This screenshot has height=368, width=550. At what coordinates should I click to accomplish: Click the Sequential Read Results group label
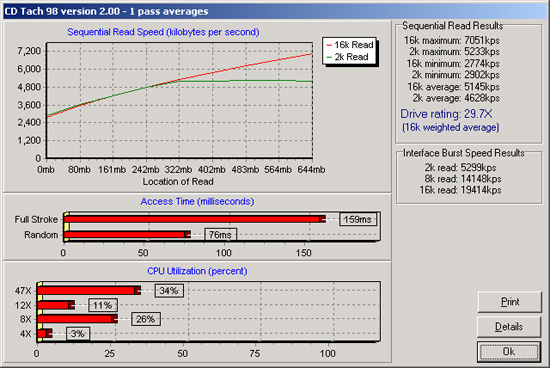pos(452,26)
